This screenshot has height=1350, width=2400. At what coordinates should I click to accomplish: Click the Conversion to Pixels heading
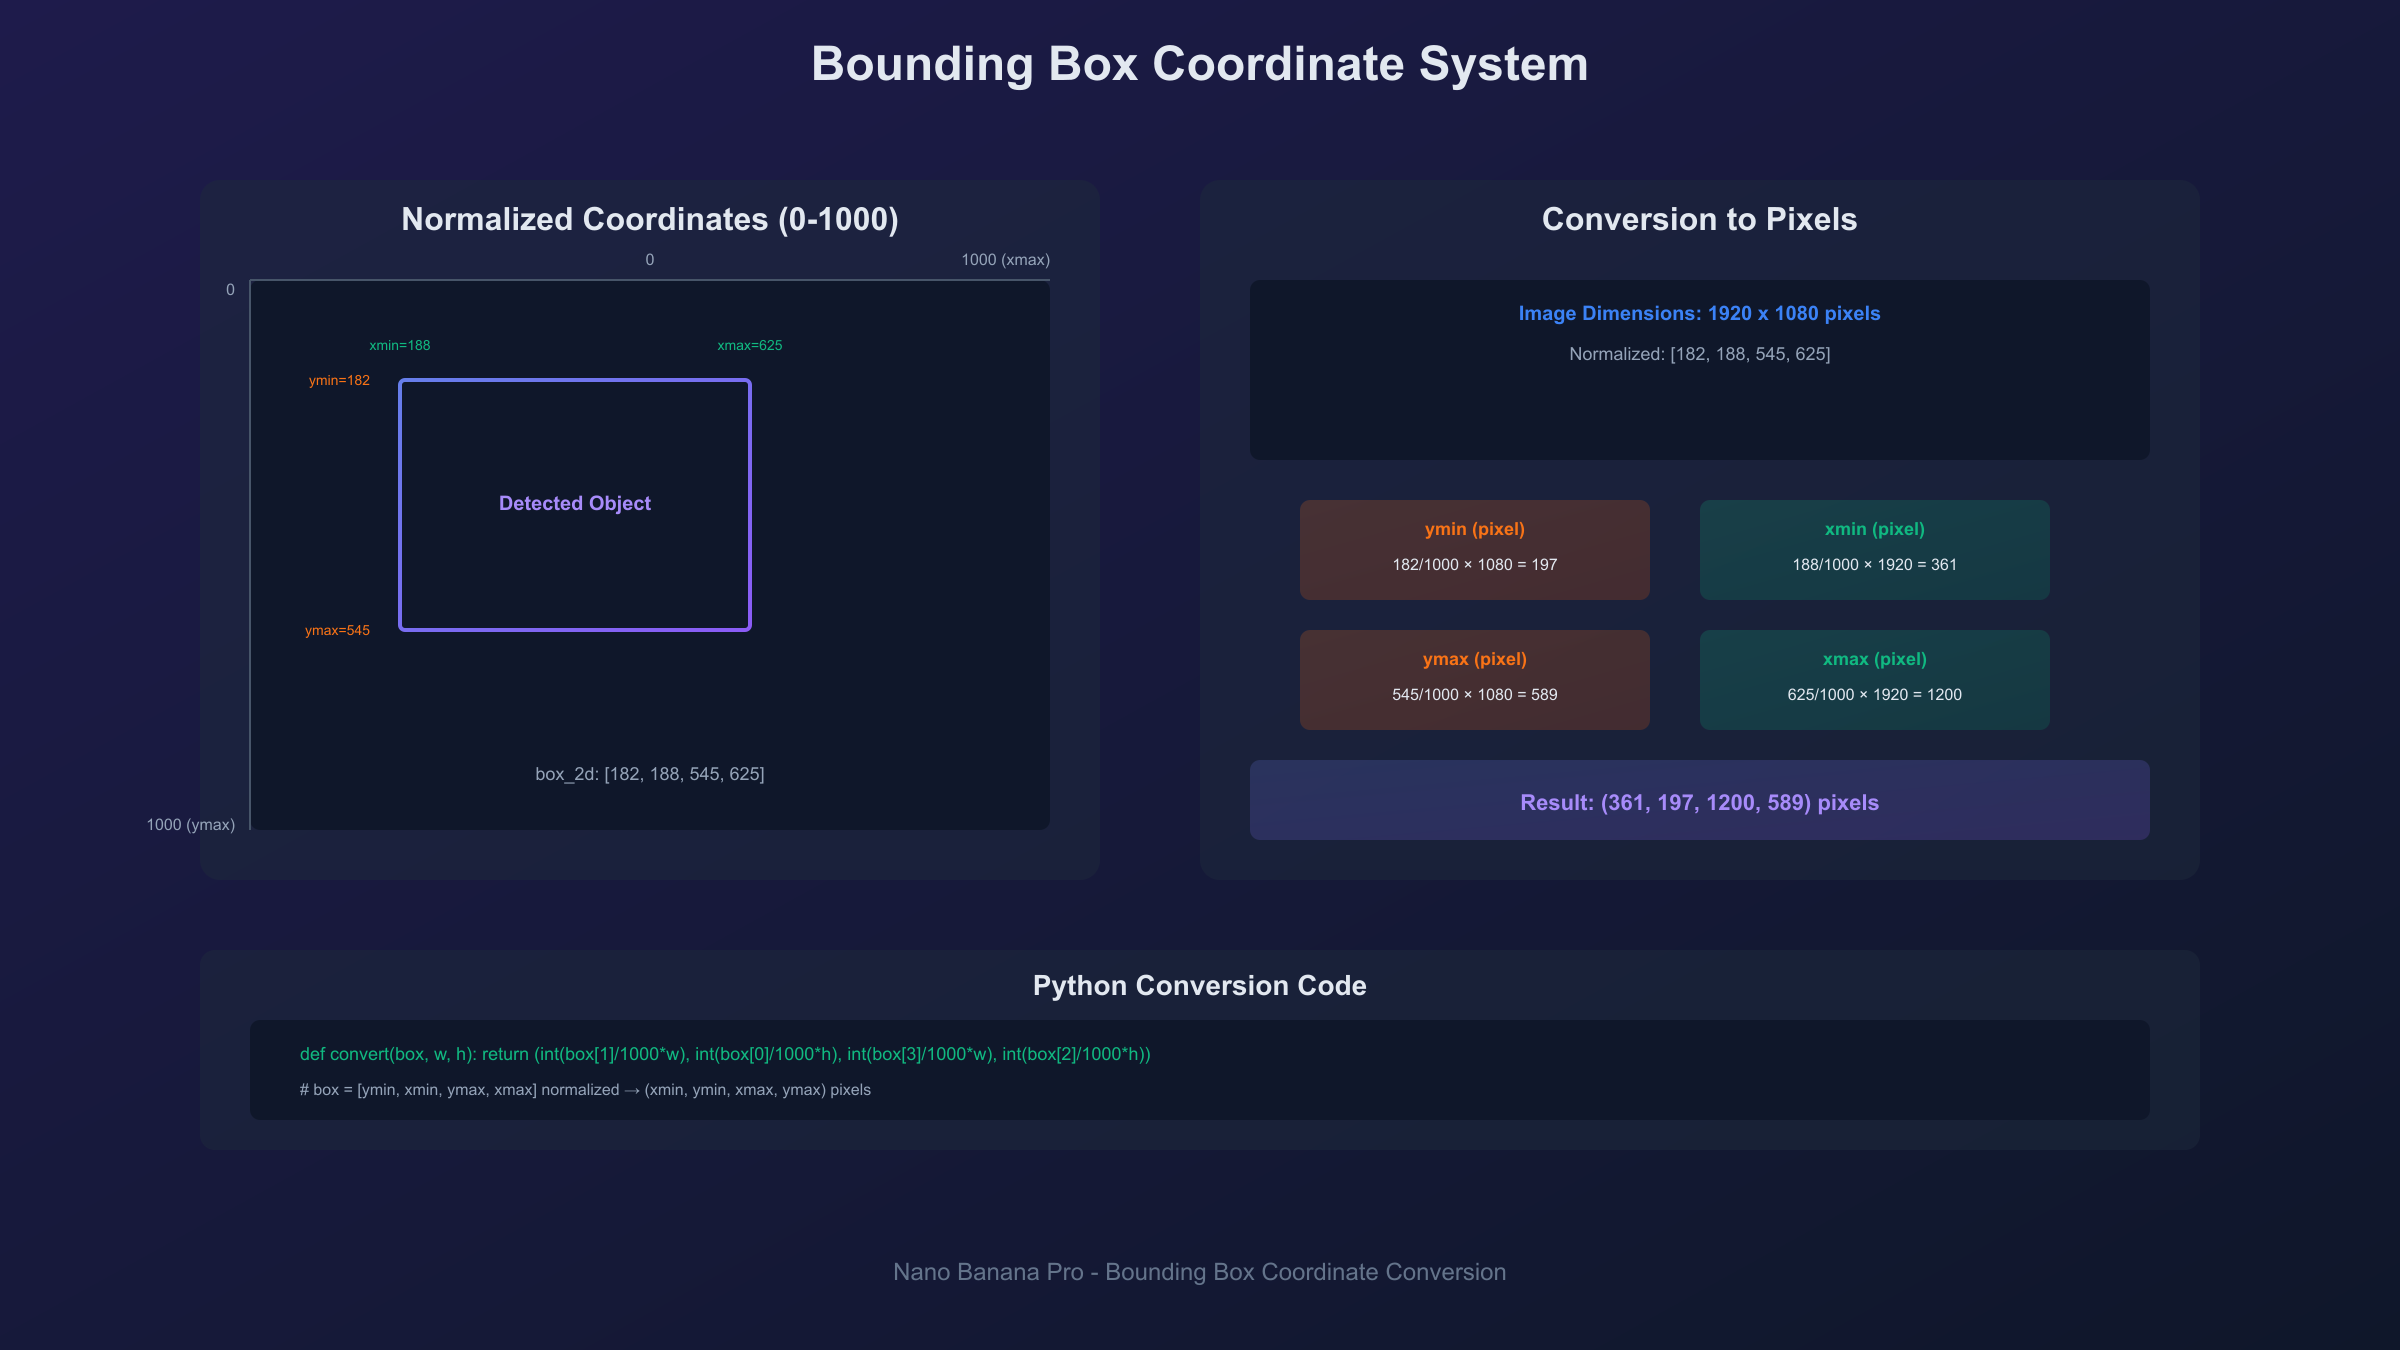point(1699,219)
